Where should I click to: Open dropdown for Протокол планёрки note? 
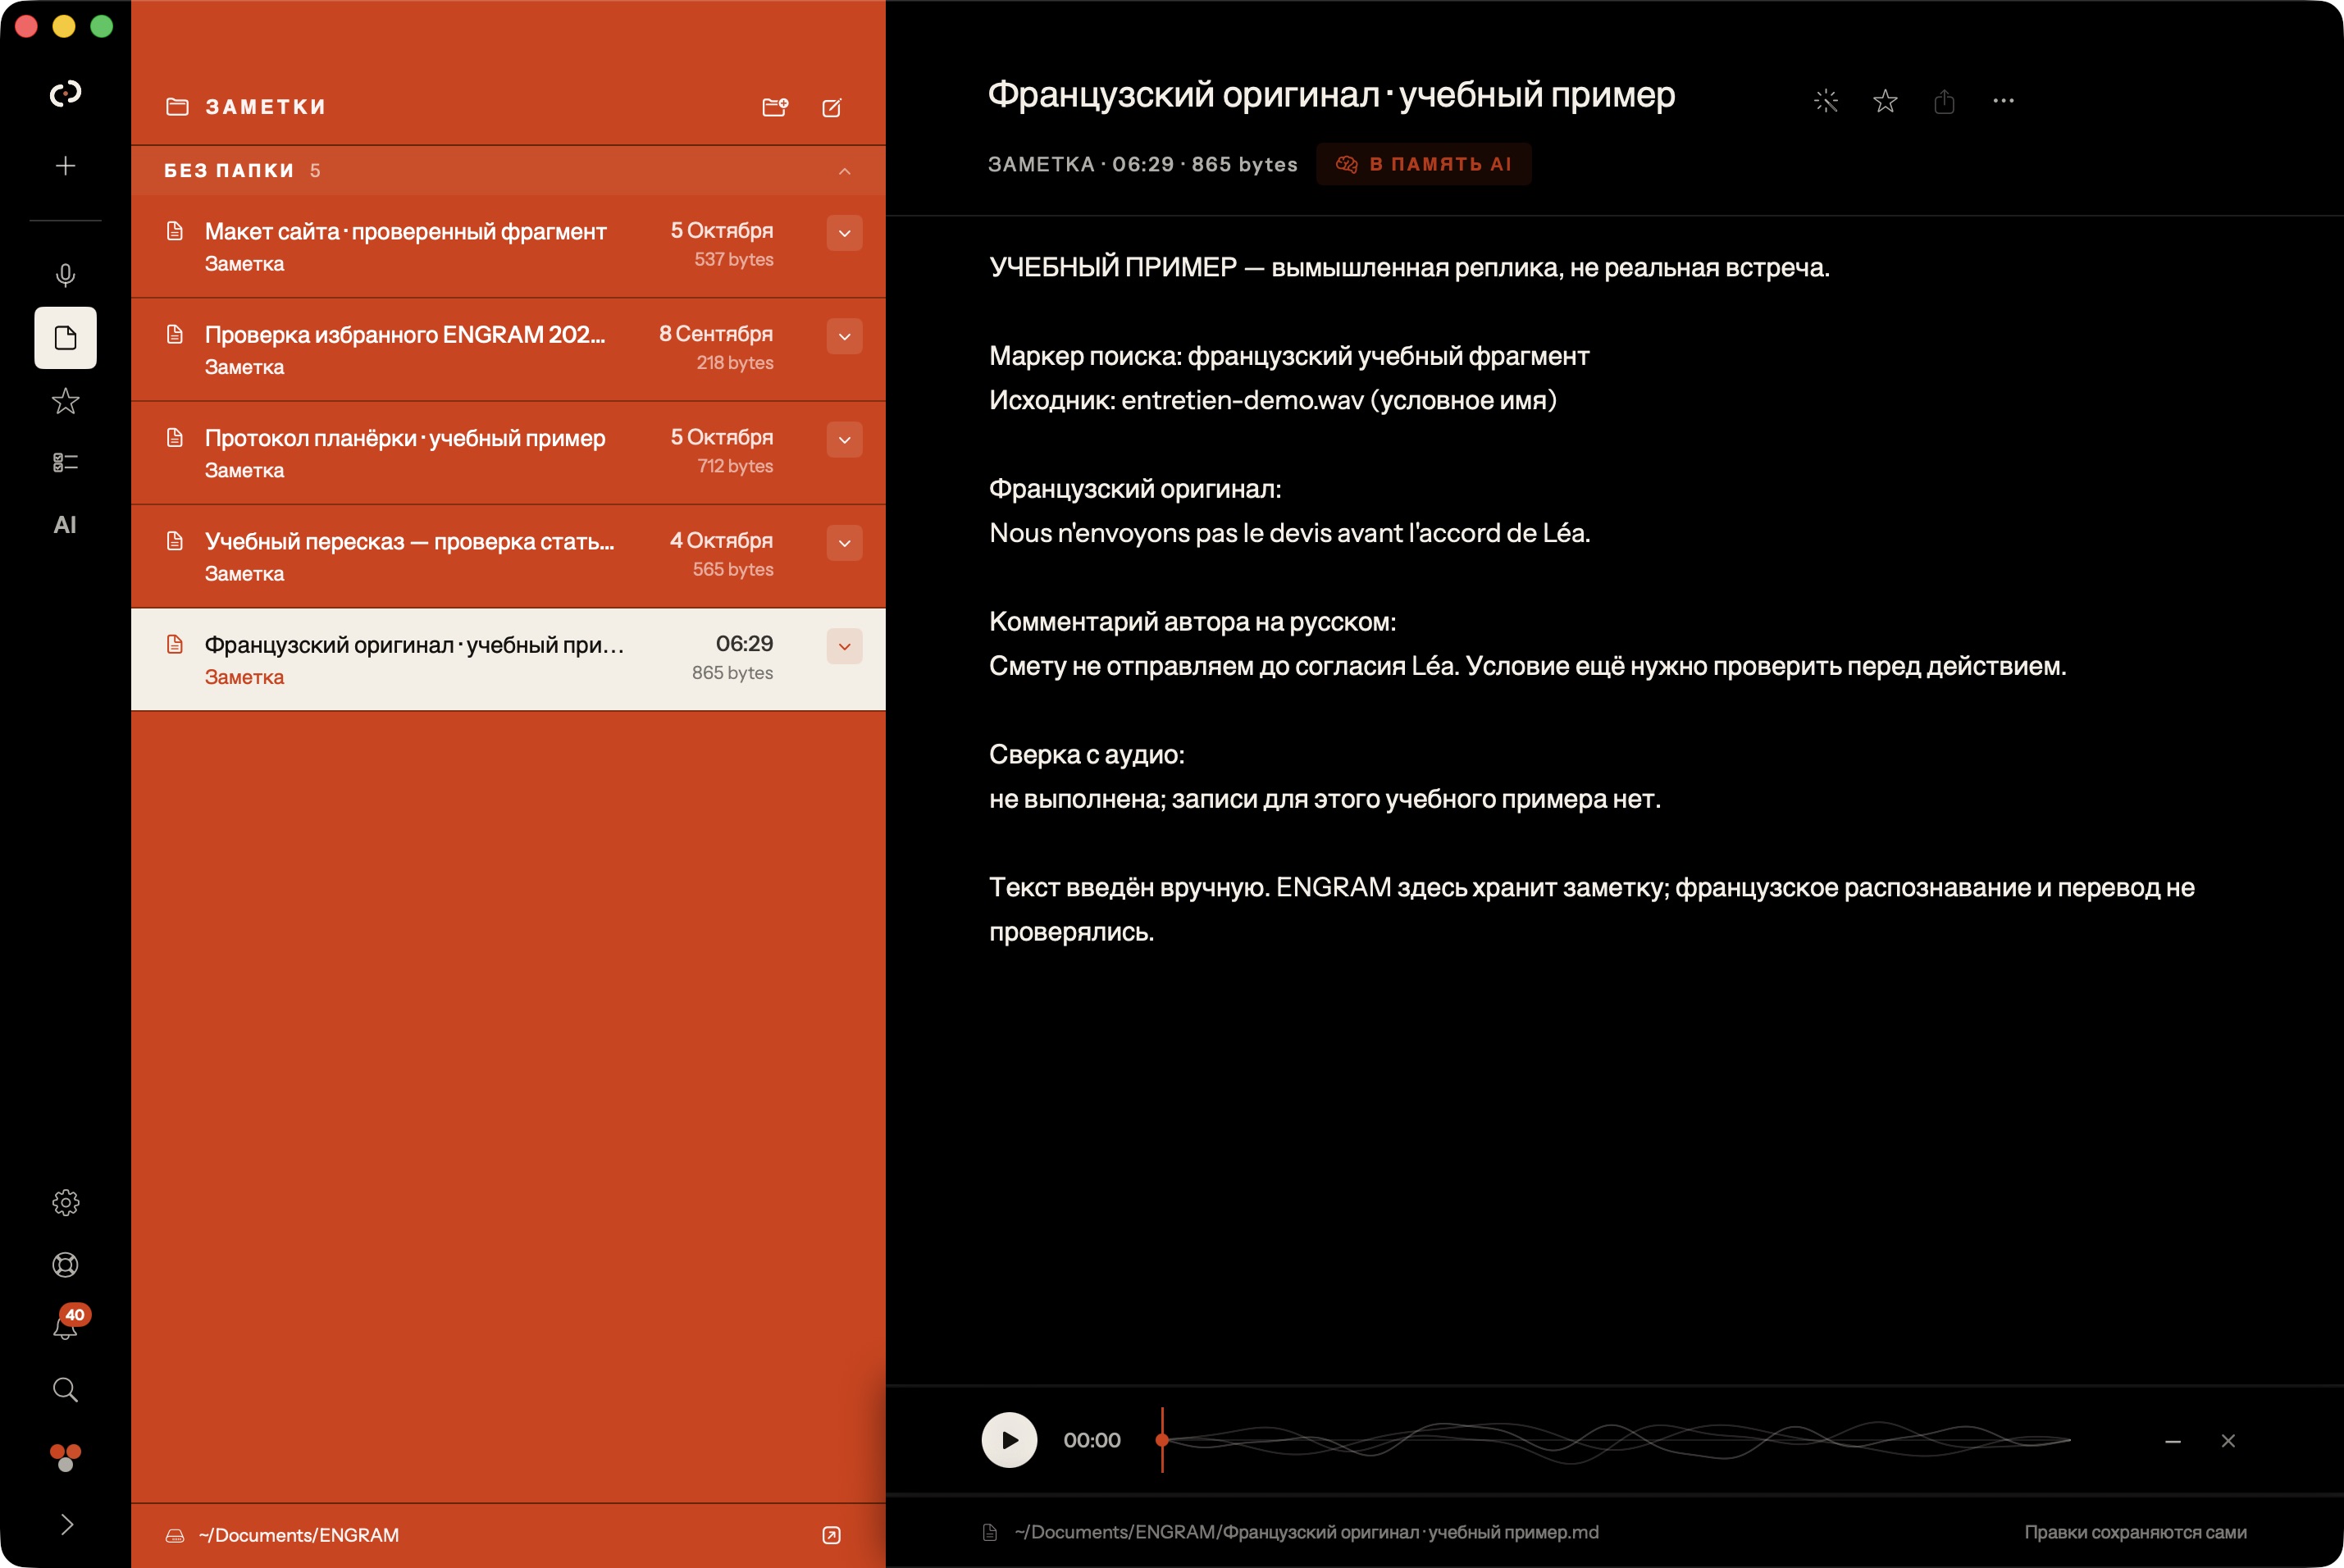coord(844,440)
